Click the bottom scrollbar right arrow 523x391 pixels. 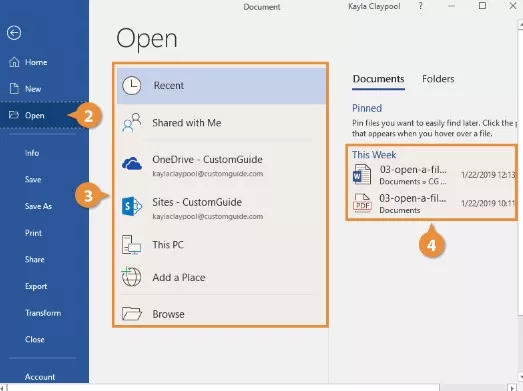[x=513, y=388]
